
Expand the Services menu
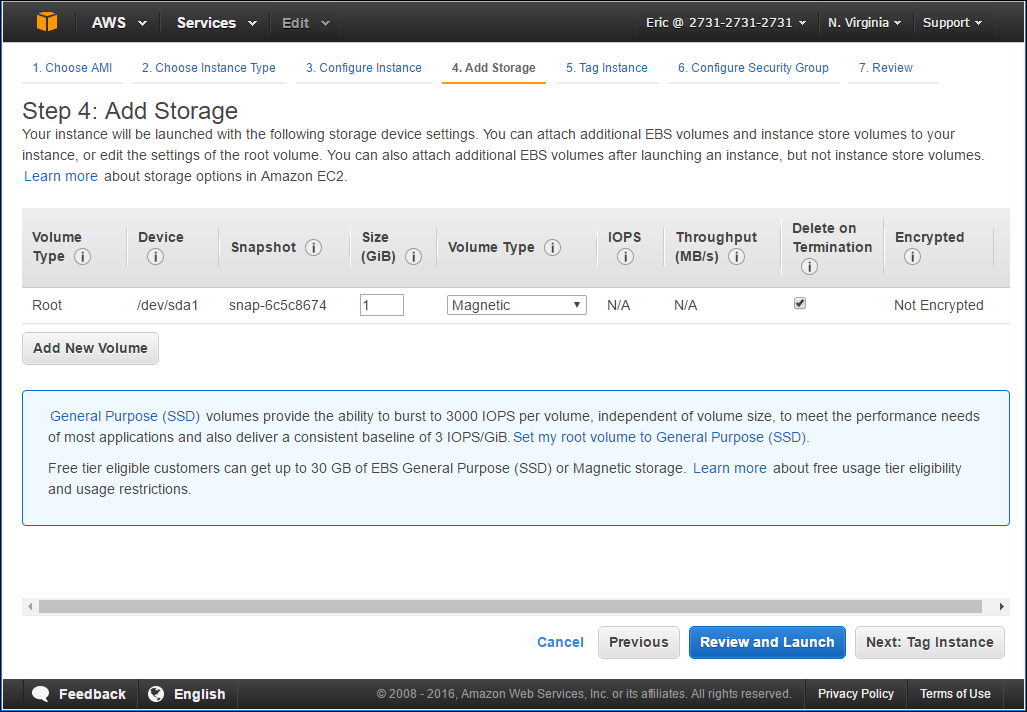(217, 23)
